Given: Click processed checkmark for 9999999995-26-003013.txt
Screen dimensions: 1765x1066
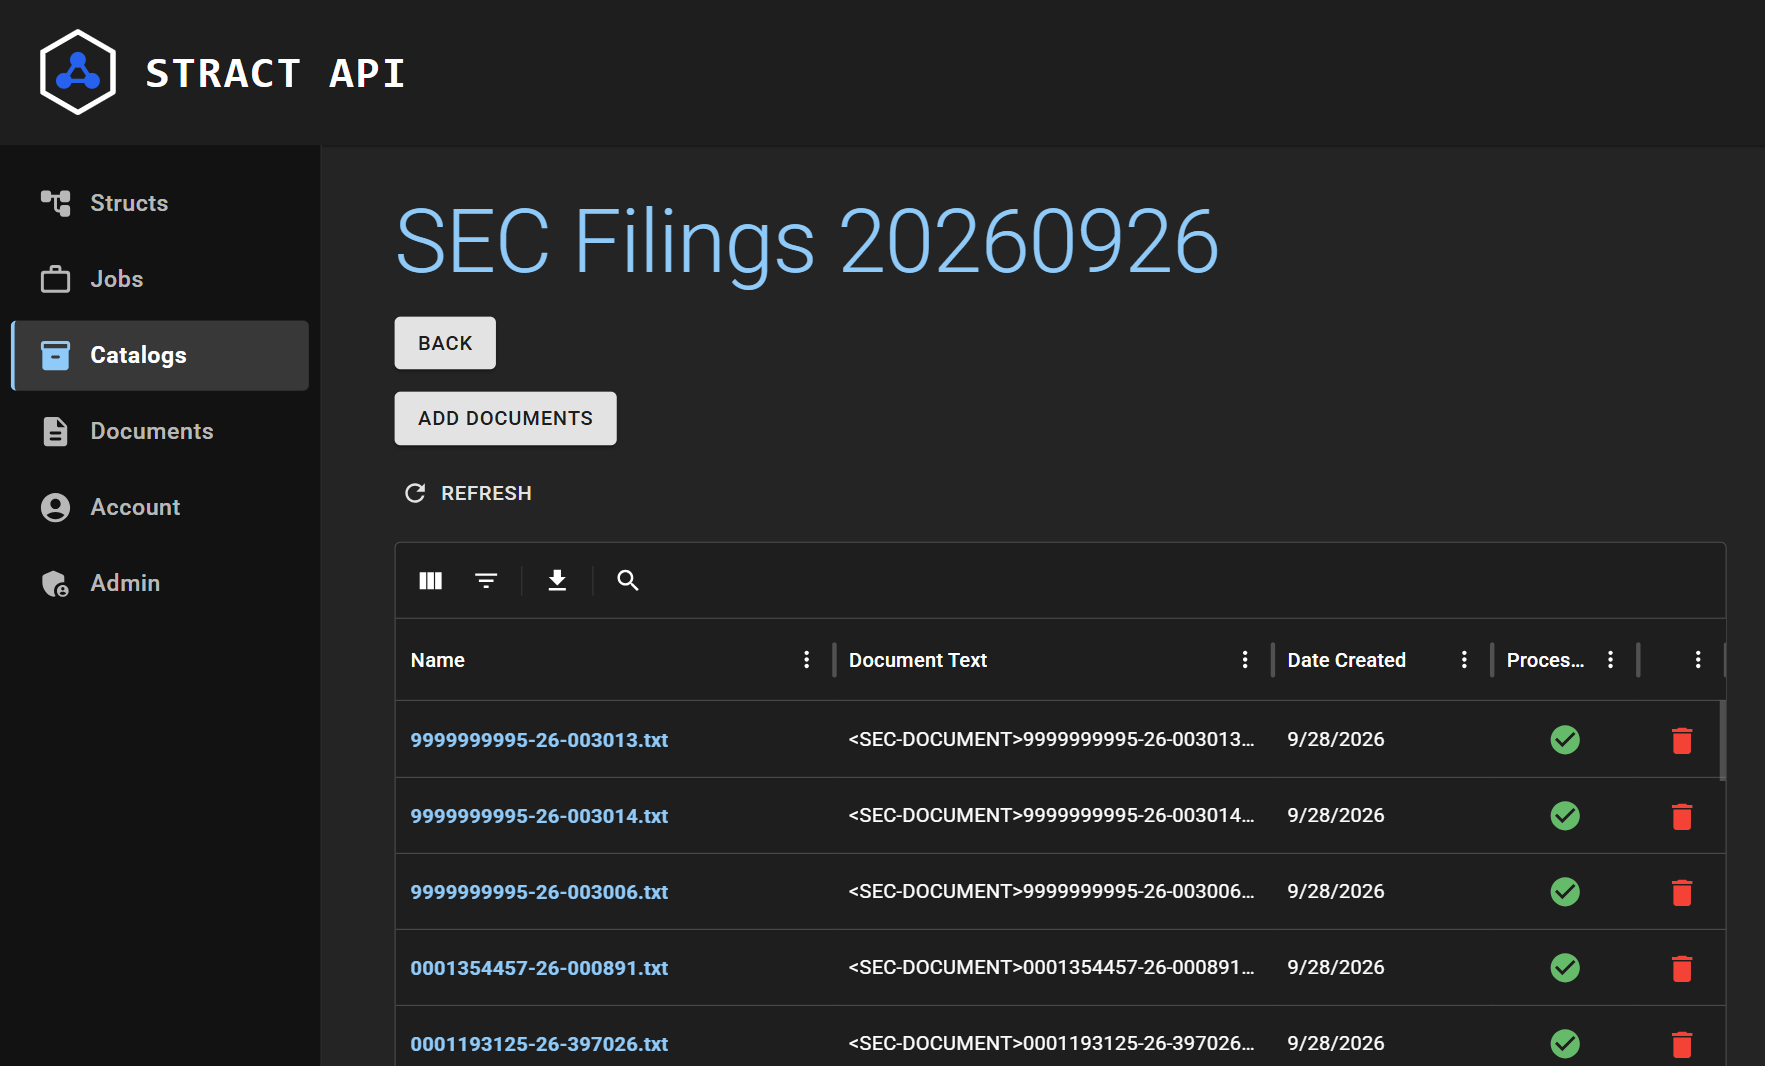Looking at the screenshot, I should [1565, 740].
